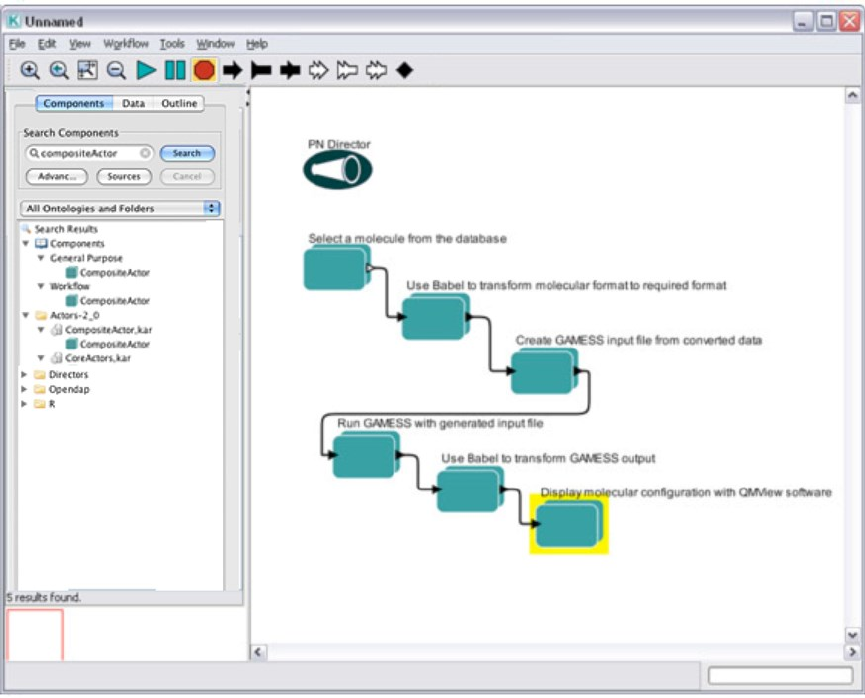The height and width of the screenshot is (698, 865).
Task: Click the Sources button
Action: click(x=124, y=177)
